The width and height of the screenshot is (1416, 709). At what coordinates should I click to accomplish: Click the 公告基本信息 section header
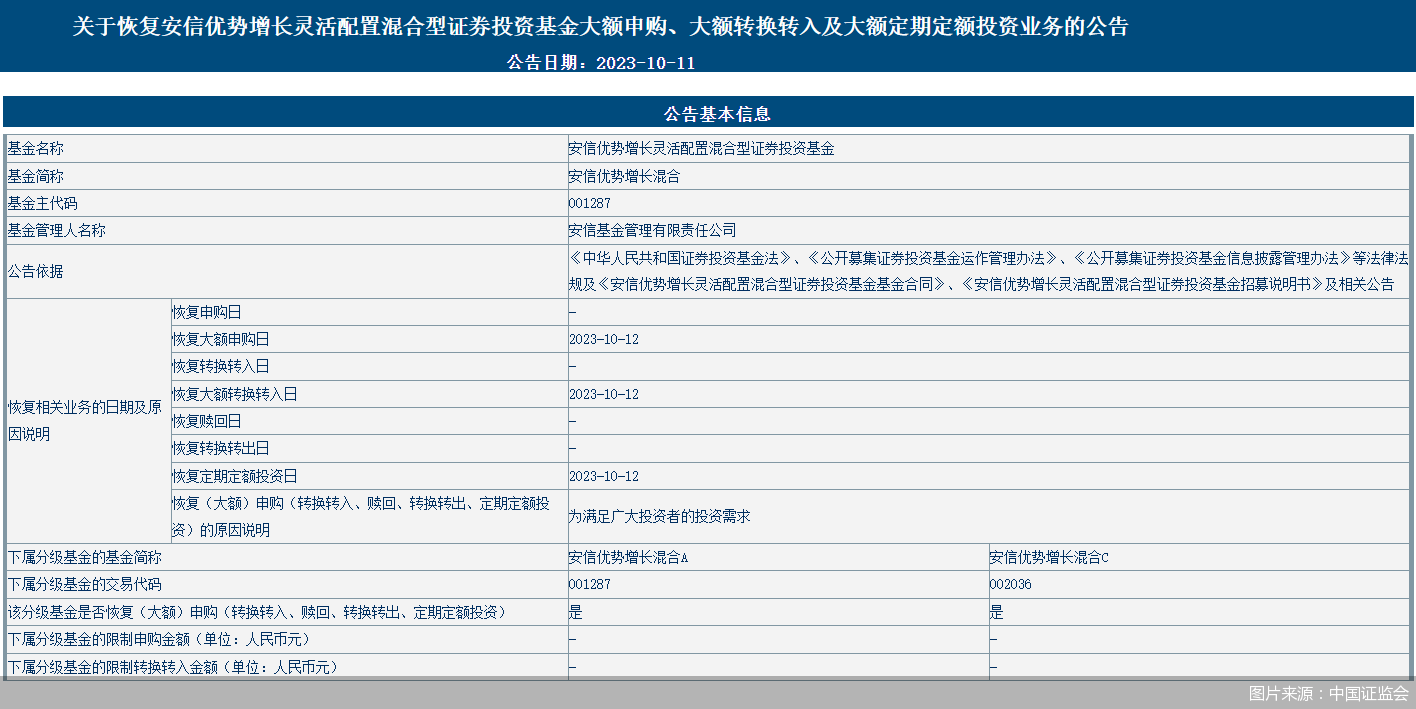[x=717, y=114]
